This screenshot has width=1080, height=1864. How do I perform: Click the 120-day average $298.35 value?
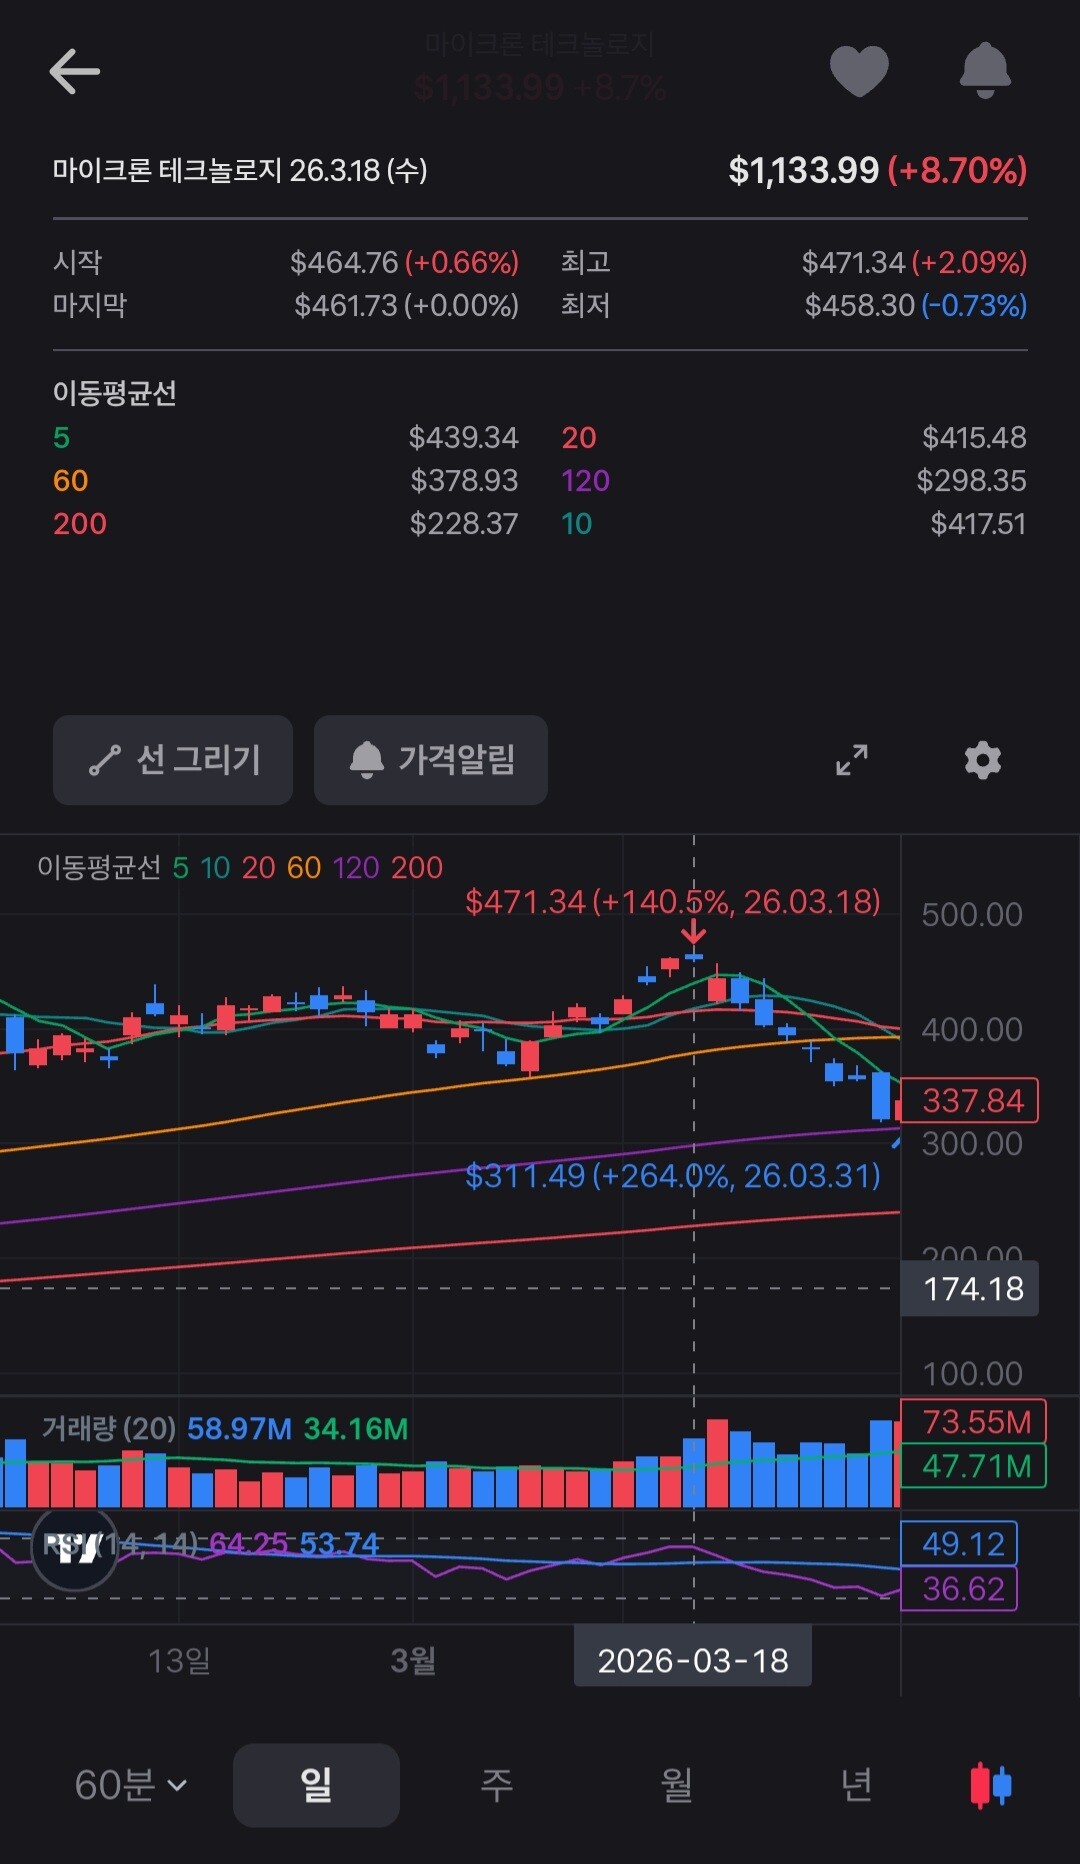point(971,480)
